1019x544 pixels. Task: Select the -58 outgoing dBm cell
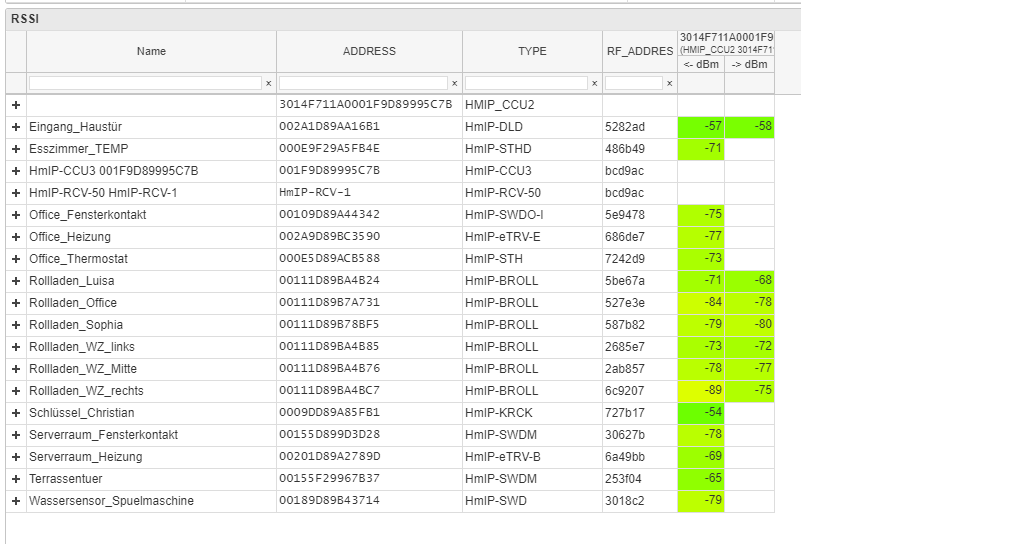tap(749, 127)
